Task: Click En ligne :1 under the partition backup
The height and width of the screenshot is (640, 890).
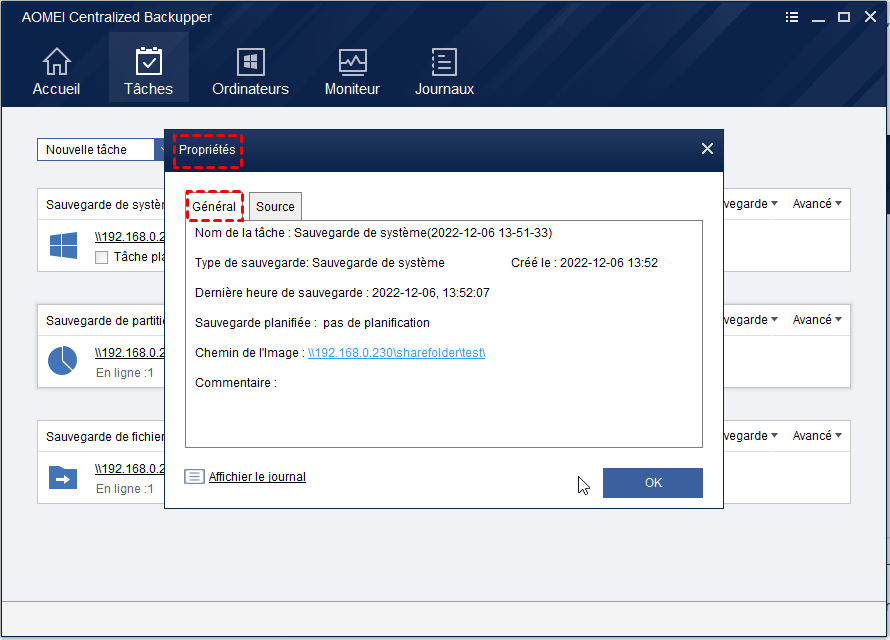Action: point(124,373)
